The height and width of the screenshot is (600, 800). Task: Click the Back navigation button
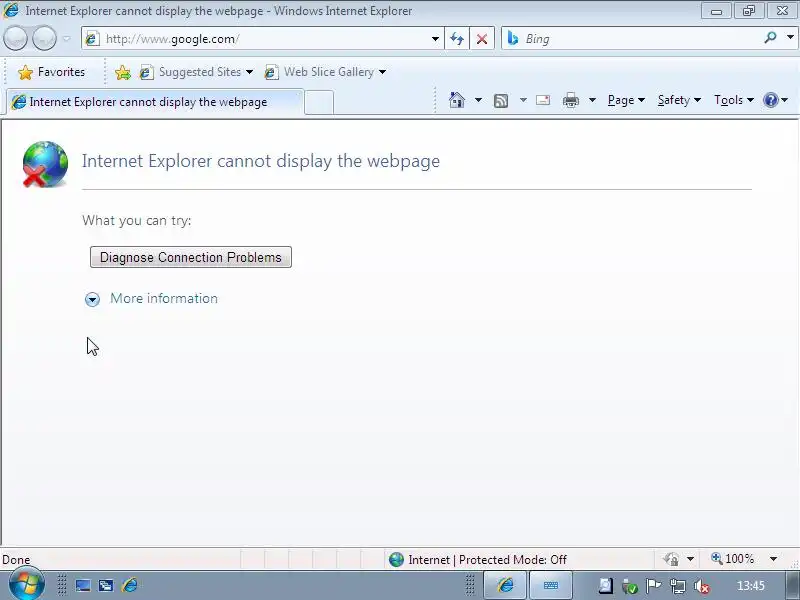[15, 38]
